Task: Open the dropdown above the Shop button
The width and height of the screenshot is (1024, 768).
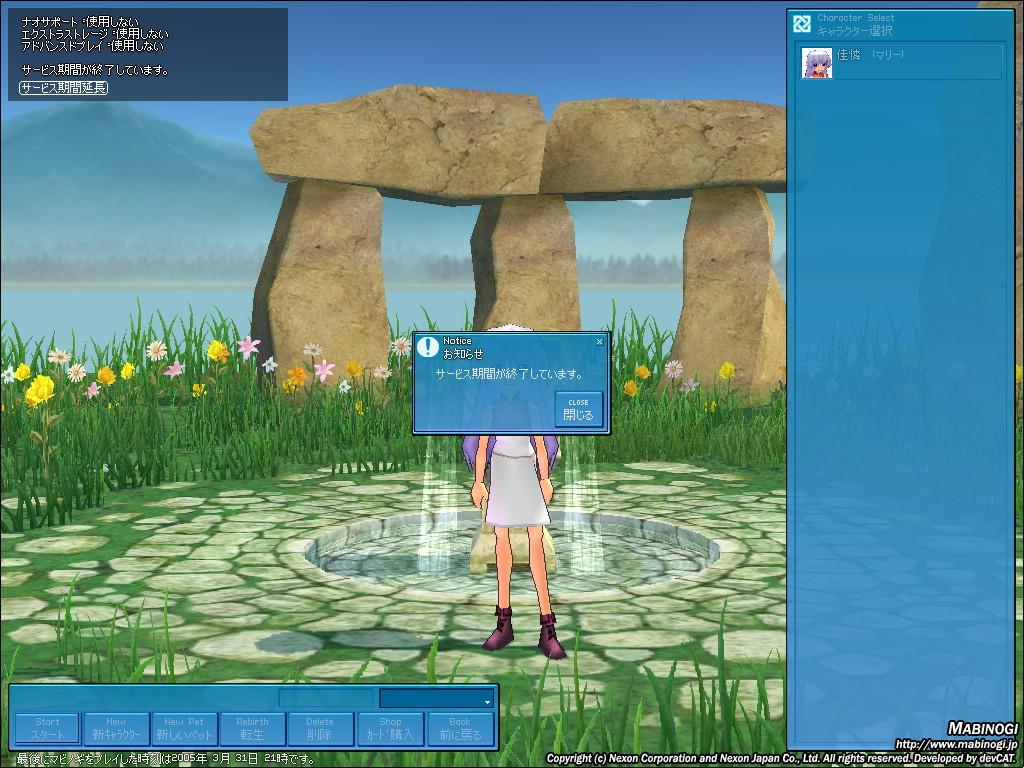Action: tap(436, 698)
